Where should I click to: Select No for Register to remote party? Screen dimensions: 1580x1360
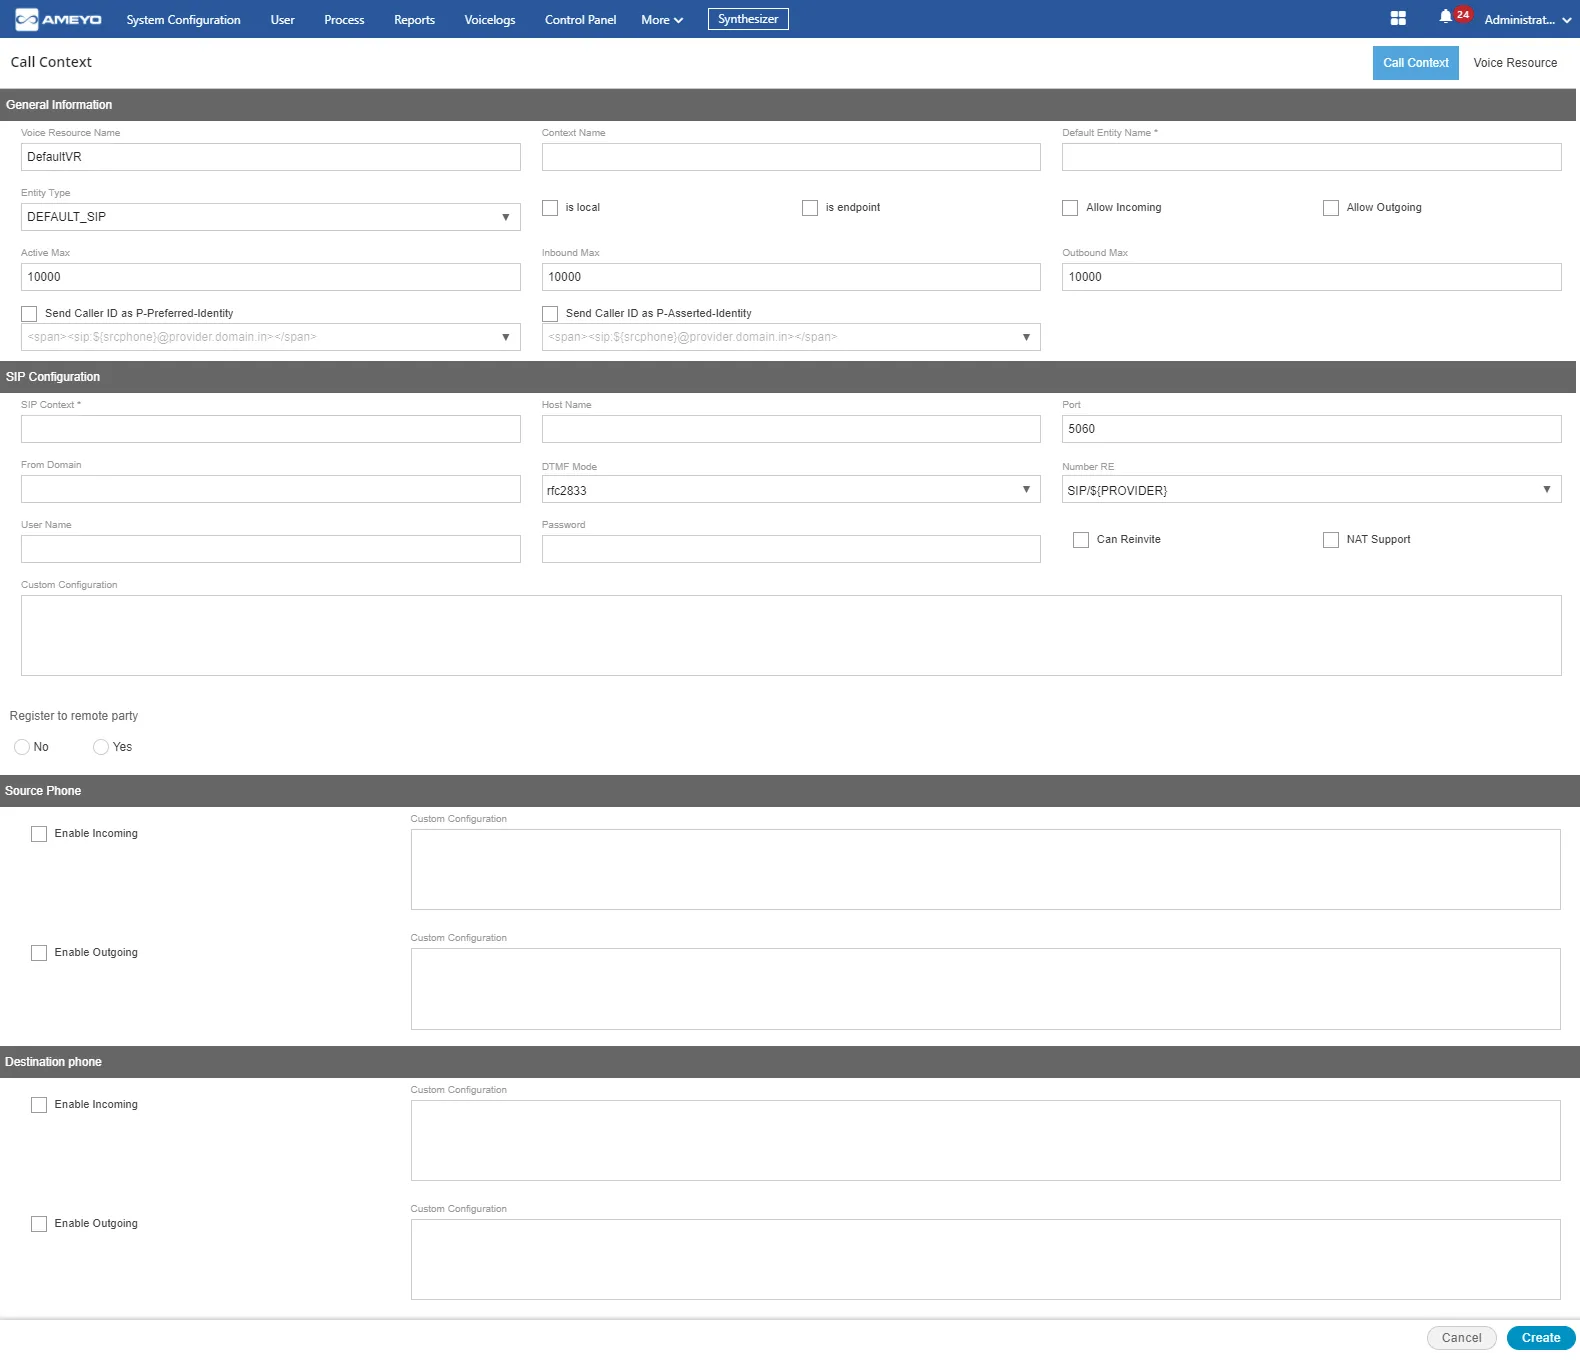[x=22, y=747]
